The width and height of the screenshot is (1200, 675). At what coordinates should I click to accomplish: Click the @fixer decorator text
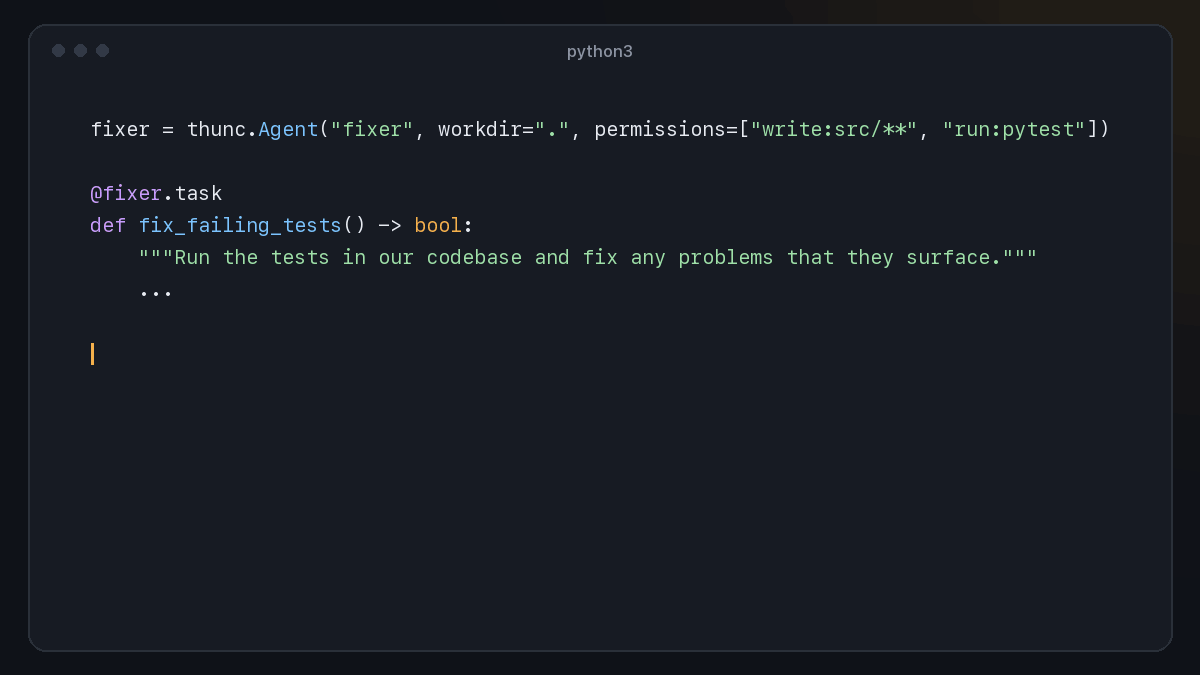tap(126, 193)
